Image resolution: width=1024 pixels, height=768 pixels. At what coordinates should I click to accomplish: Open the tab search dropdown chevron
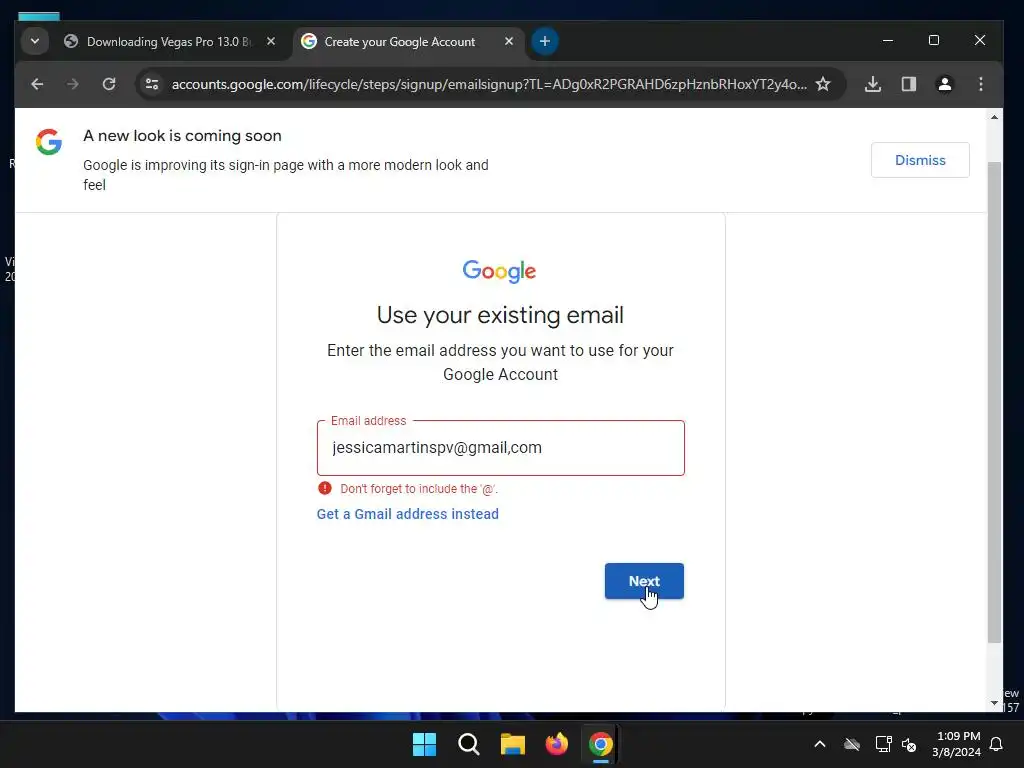coord(35,41)
